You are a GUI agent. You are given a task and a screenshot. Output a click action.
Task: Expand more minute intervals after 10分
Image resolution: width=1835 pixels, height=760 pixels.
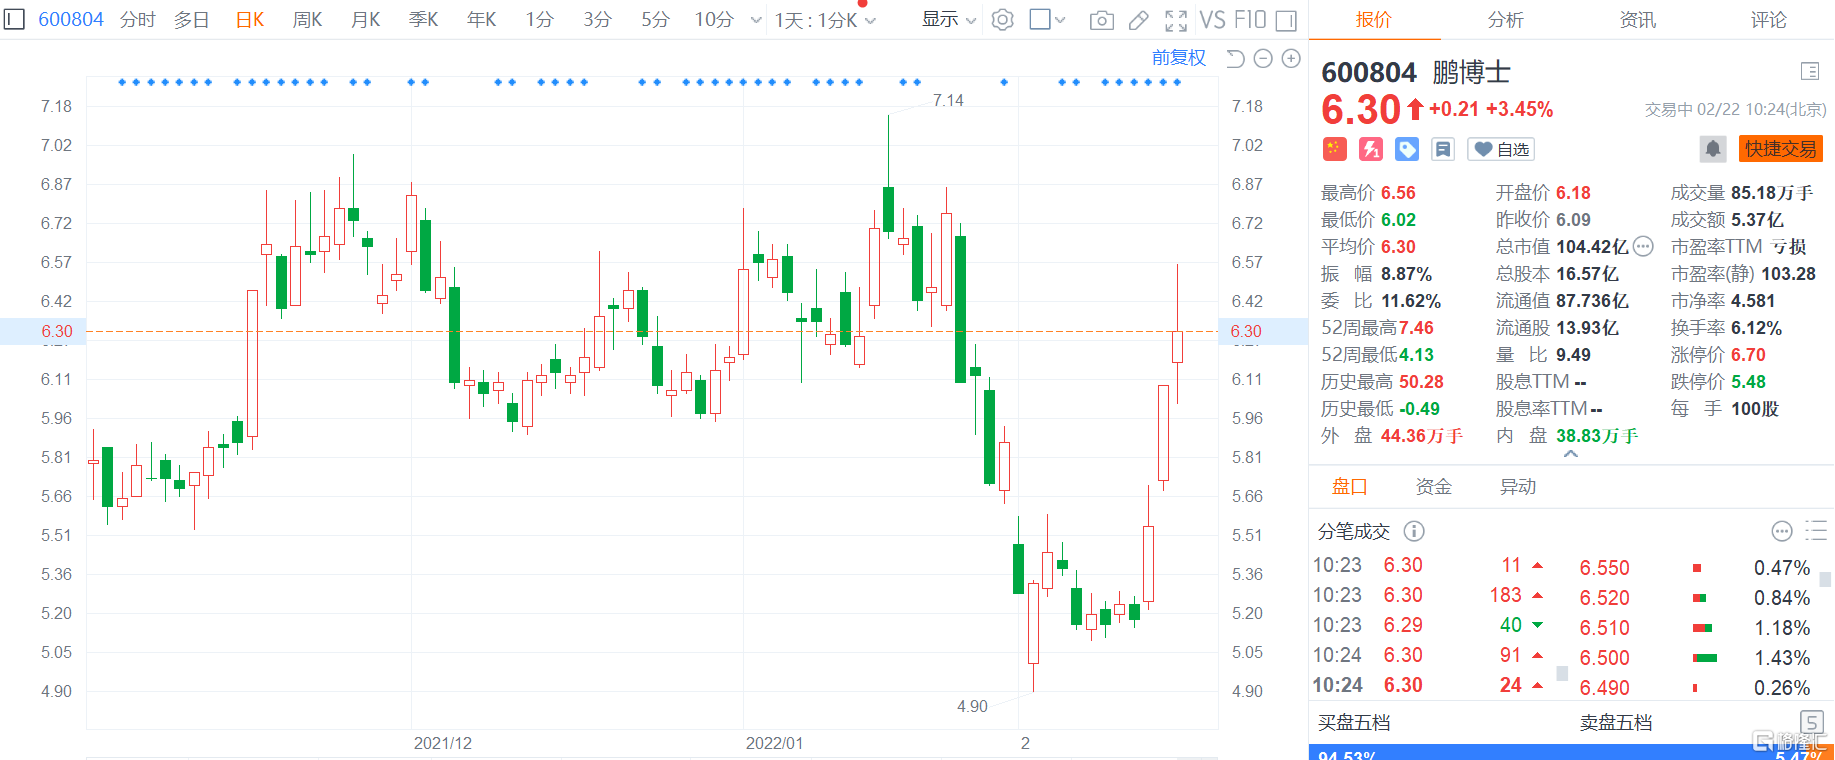click(755, 20)
